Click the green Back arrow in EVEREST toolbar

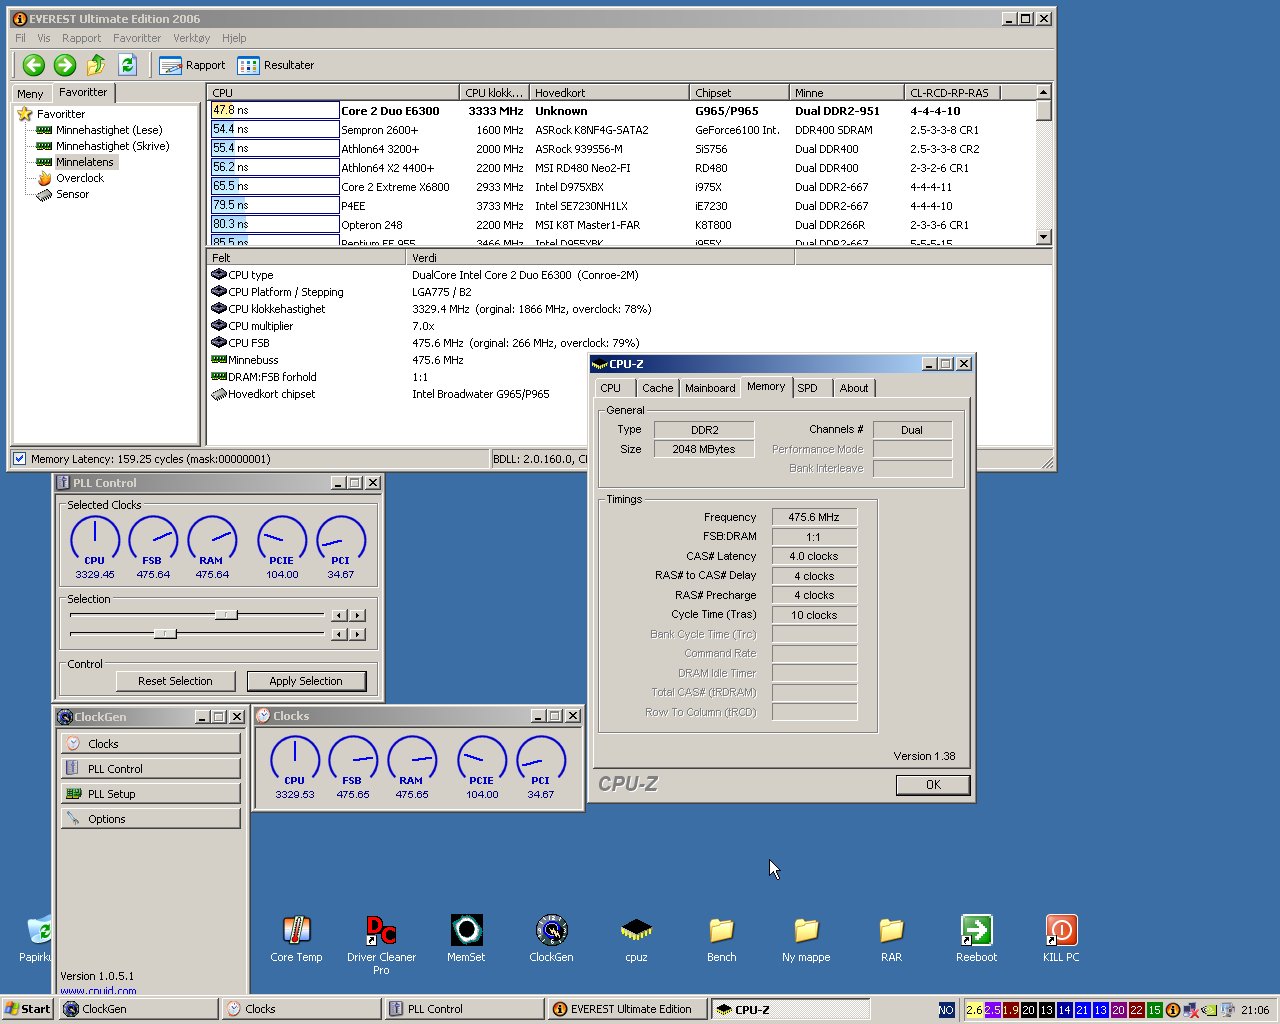pos(33,65)
